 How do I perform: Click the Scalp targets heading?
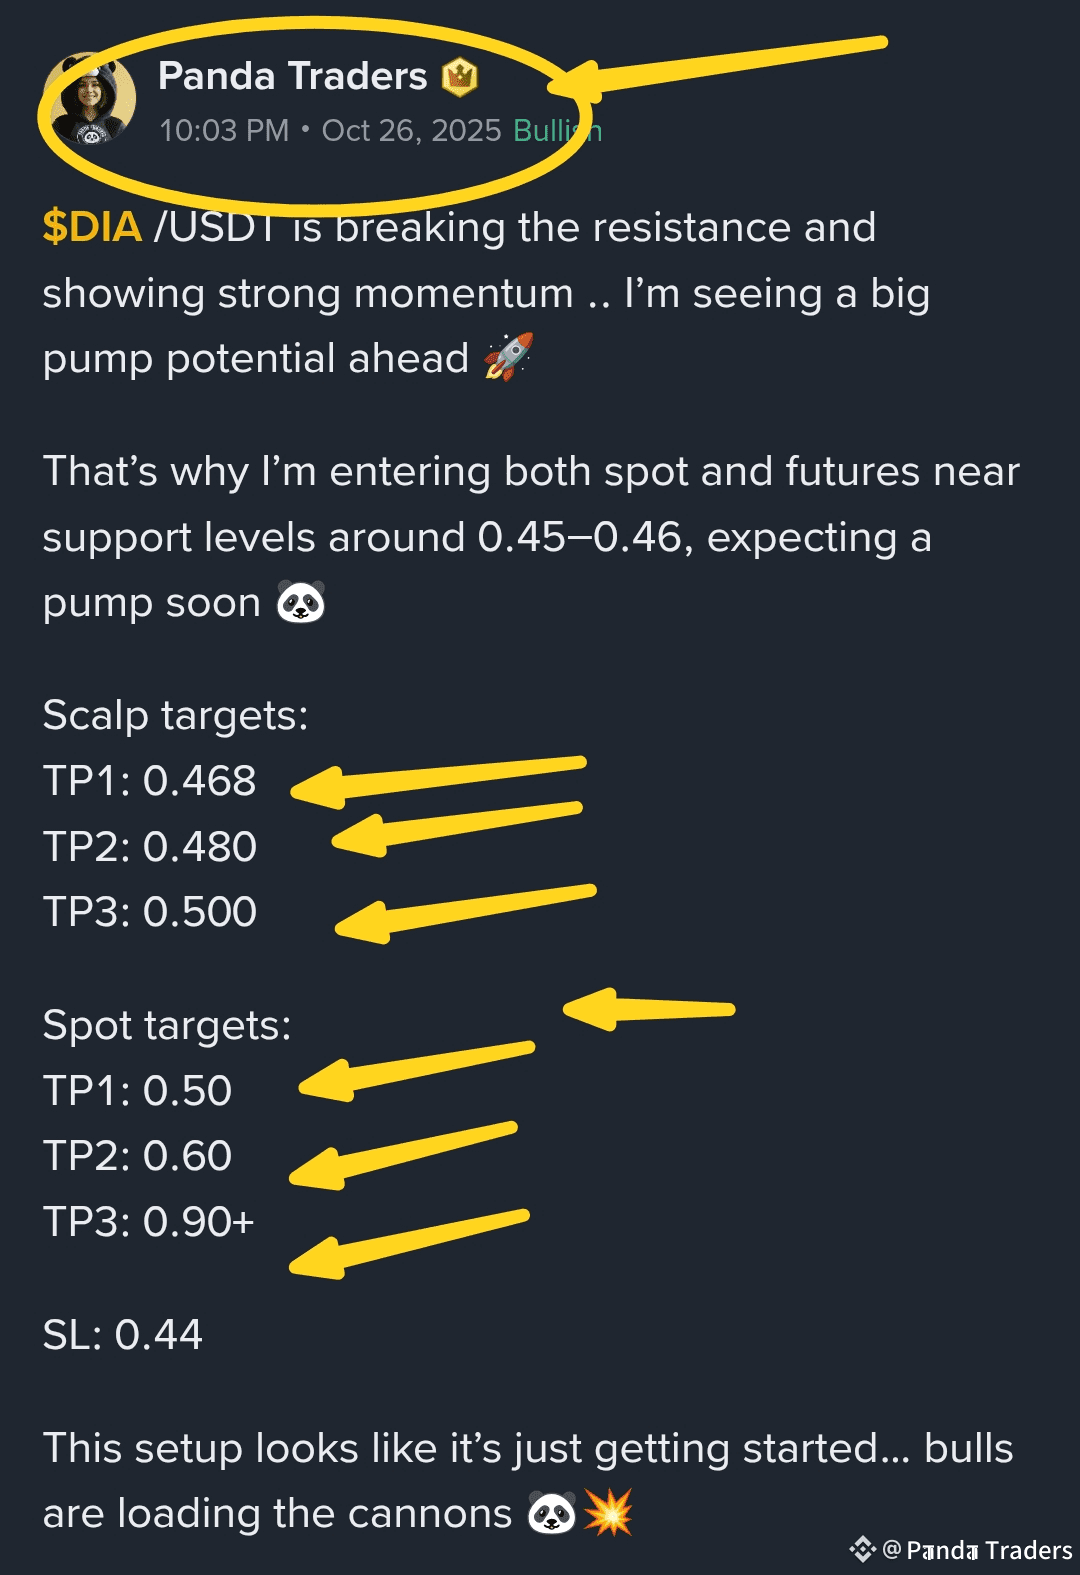pos(176,715)
